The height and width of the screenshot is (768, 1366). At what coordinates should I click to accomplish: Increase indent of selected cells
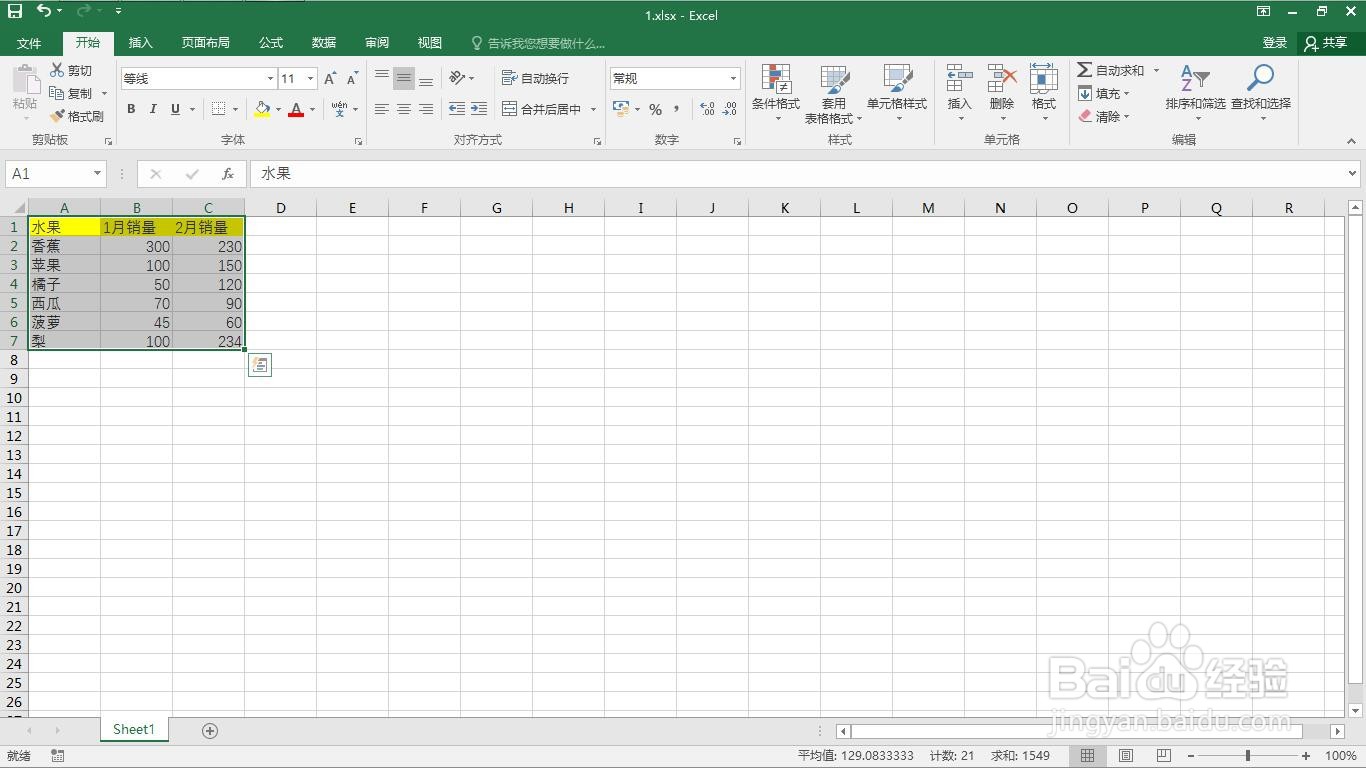[x=479, y=109]
